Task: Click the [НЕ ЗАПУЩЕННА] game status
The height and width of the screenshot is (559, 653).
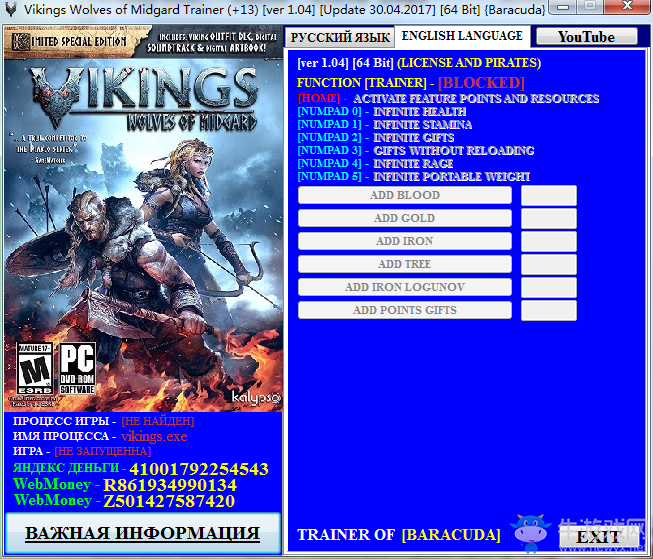Action: pyautogui.click(x=102, y=451)
